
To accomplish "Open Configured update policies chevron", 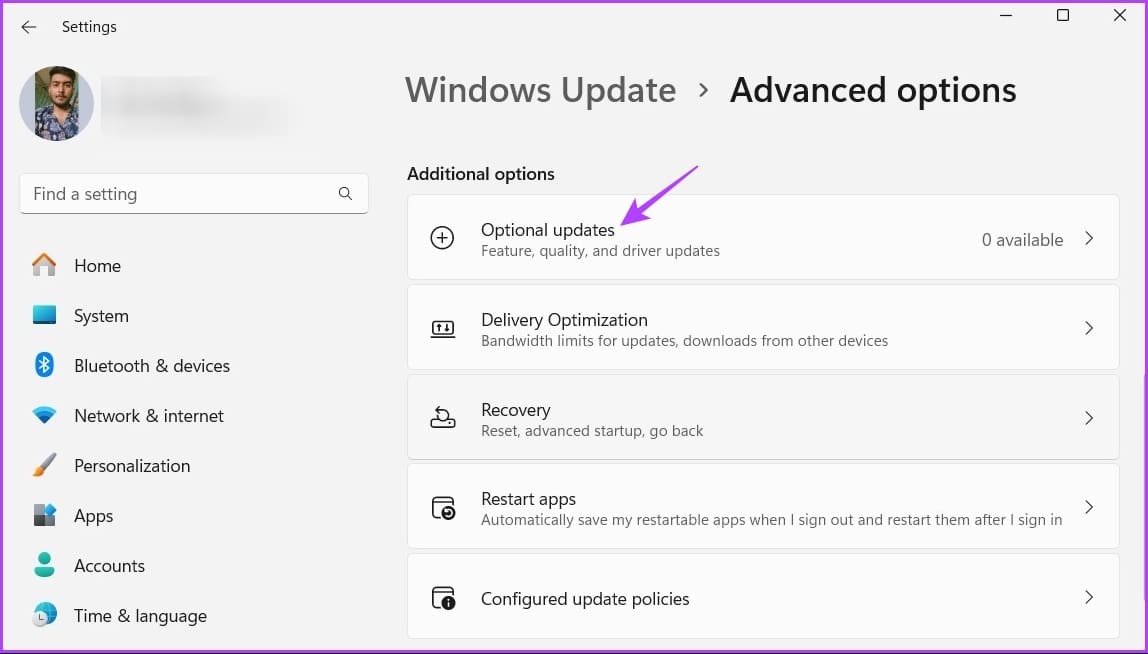I will pos(1089,597).
